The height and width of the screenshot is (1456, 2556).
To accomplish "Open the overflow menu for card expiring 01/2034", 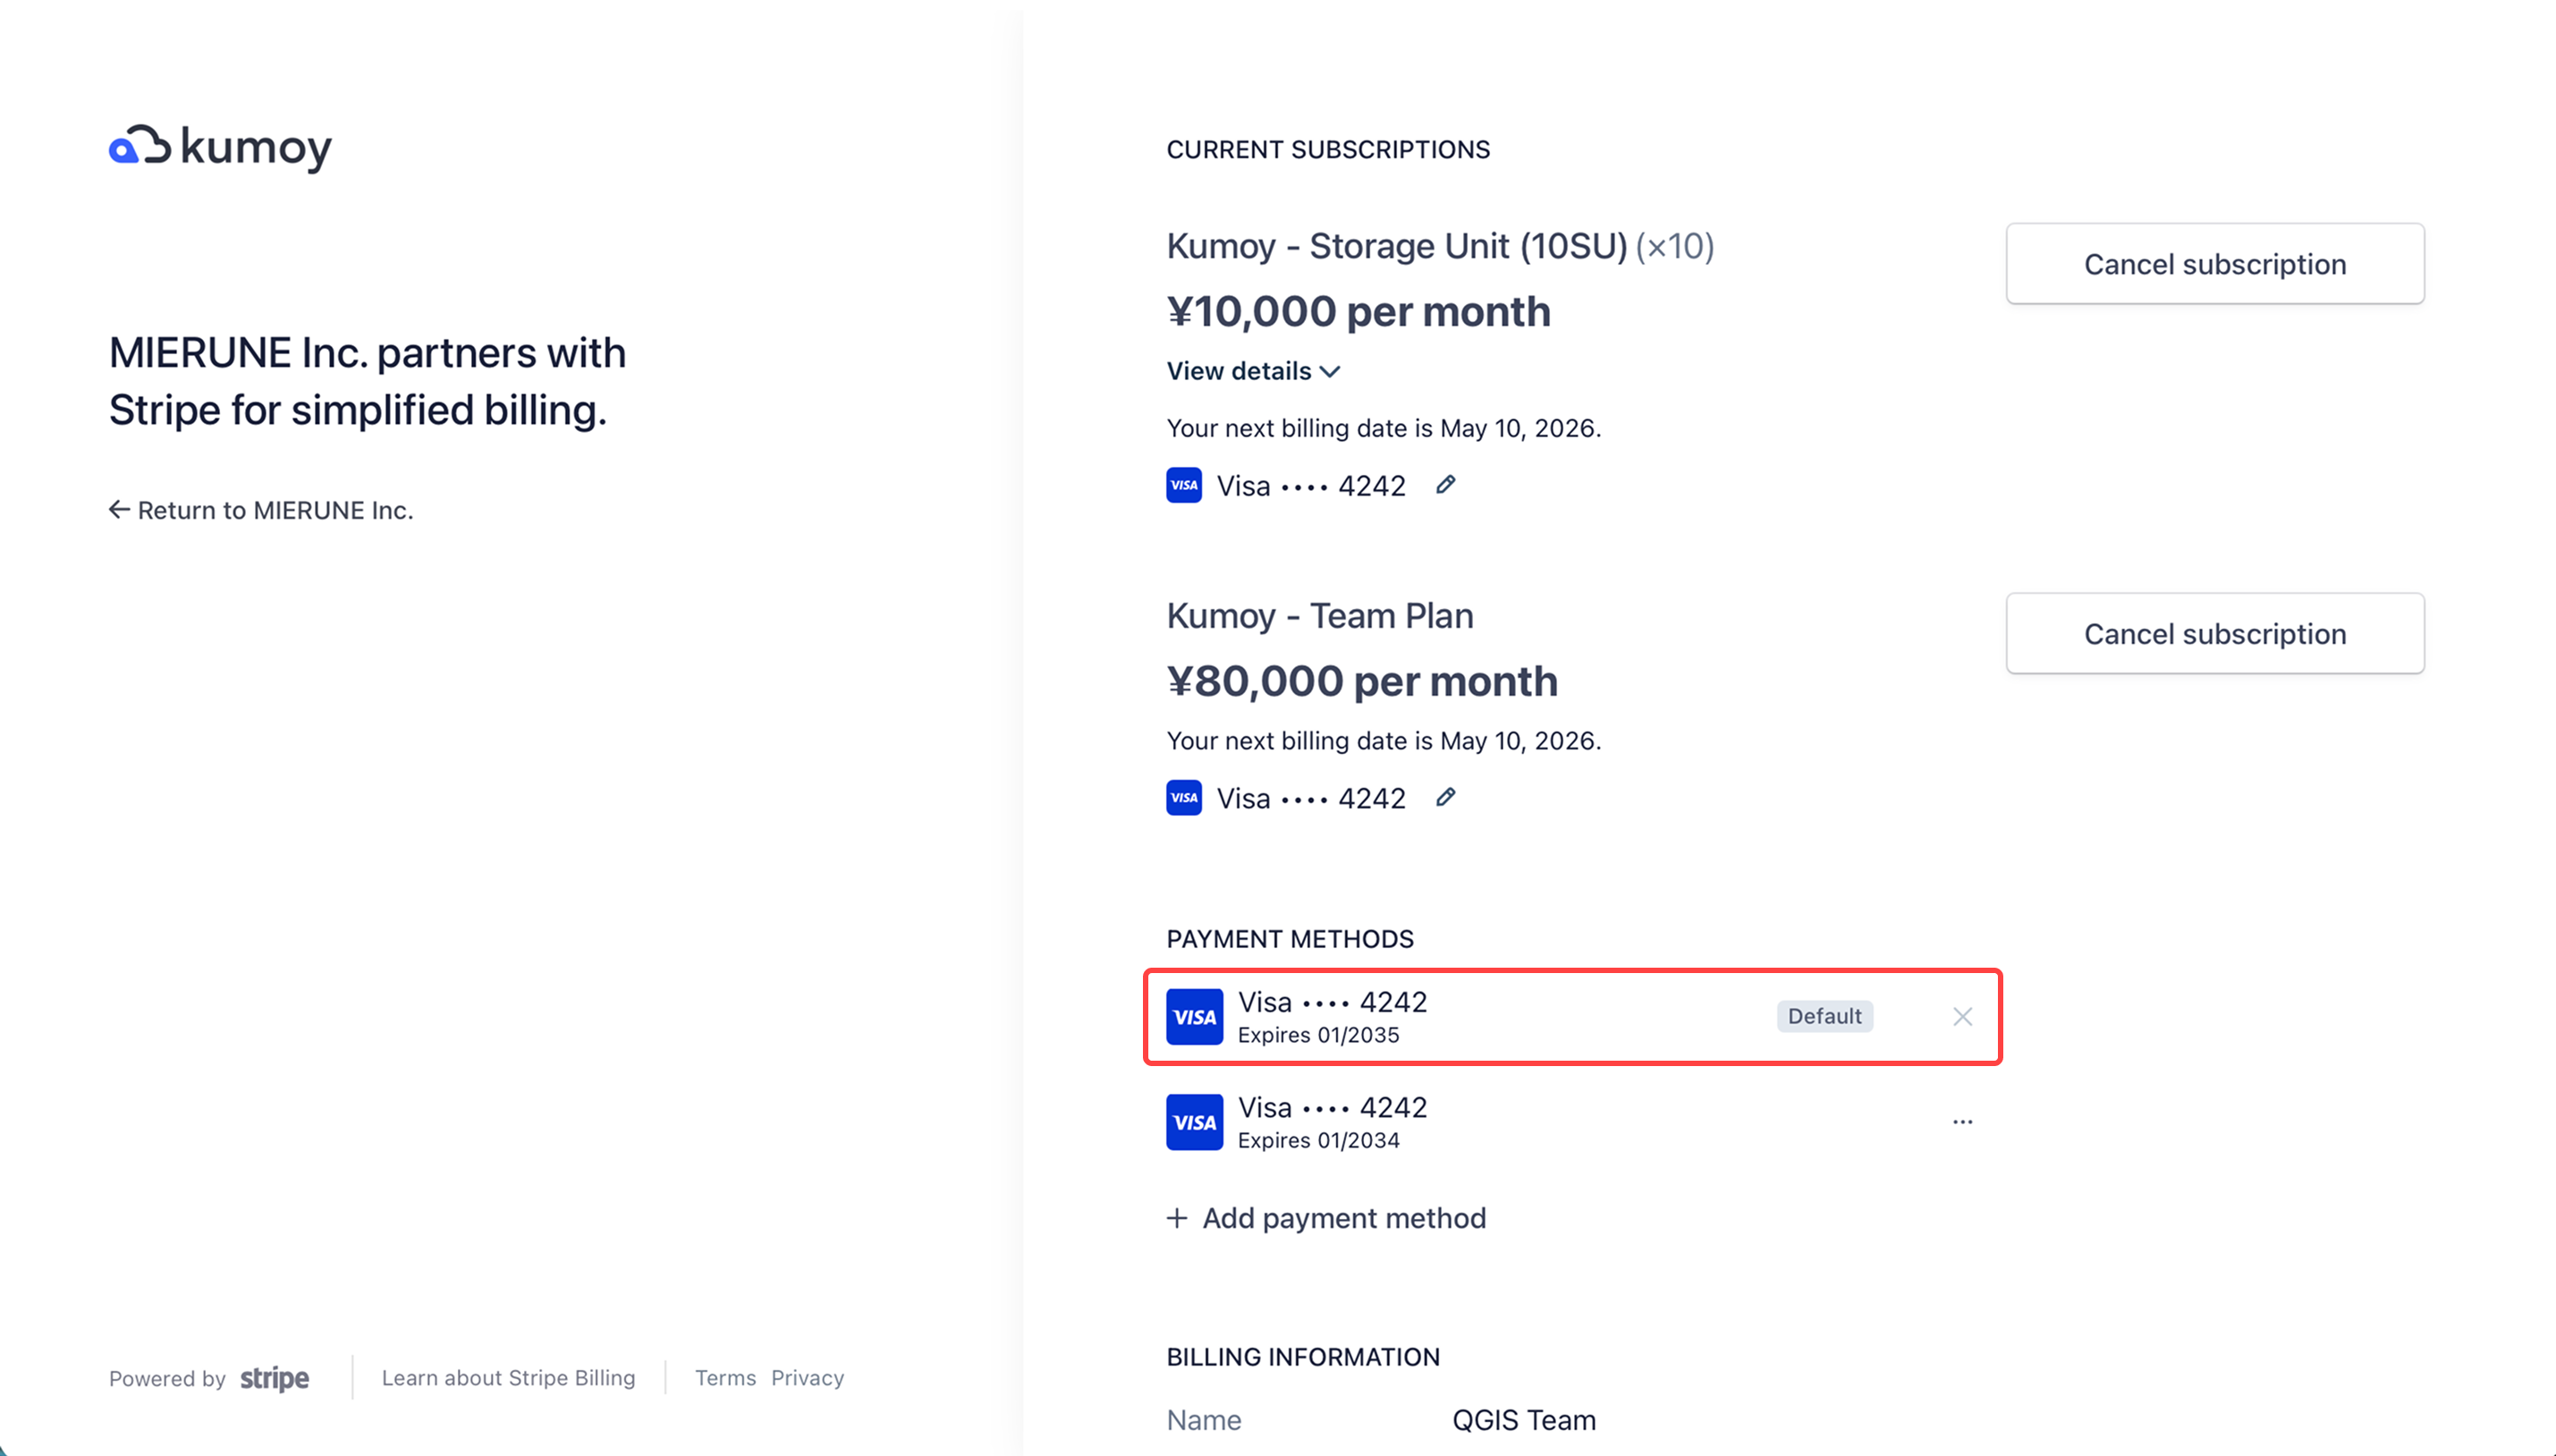I will (x=1961, y=1121).
